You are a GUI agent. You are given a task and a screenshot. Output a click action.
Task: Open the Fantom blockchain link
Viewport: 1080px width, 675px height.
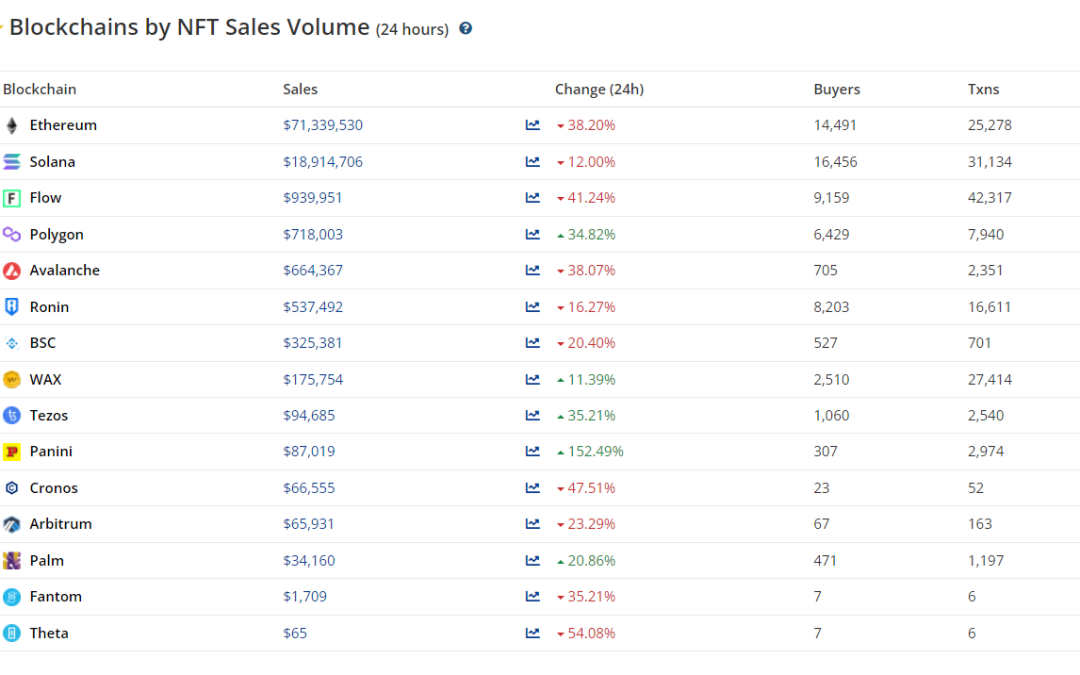click(56, 596)
